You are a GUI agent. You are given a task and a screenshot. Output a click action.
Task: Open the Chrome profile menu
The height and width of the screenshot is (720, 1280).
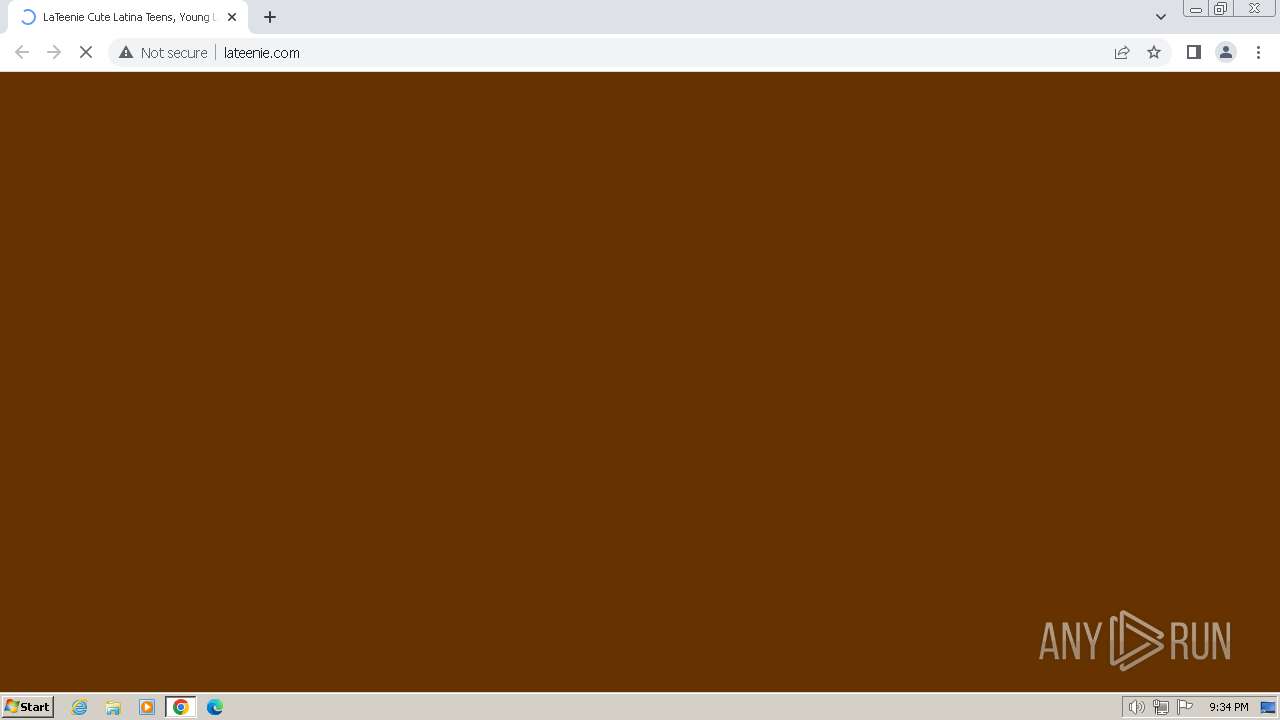coord(1226,53)
